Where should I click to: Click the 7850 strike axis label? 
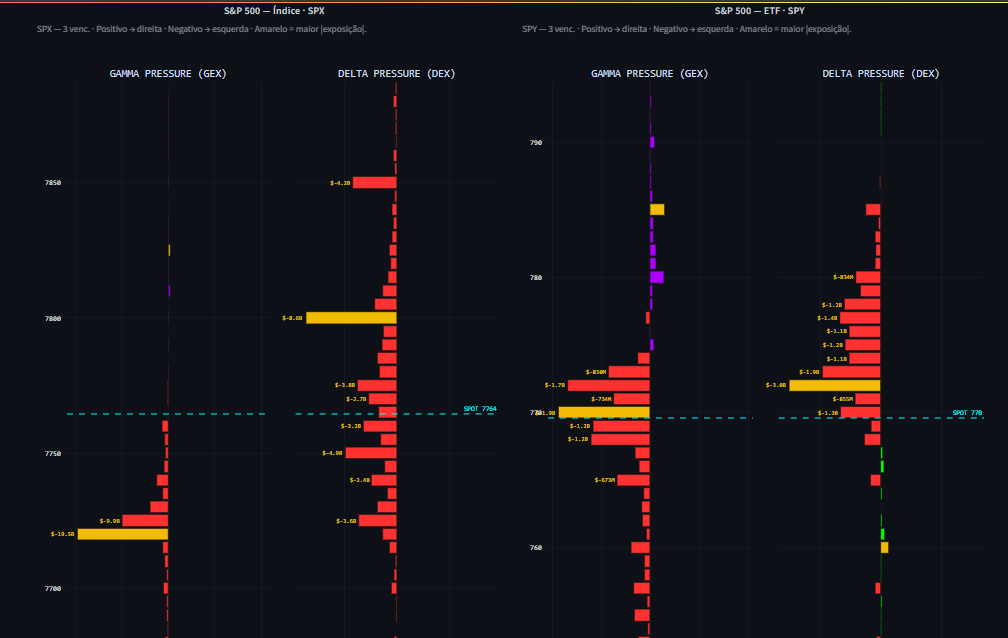click(53, 183)
